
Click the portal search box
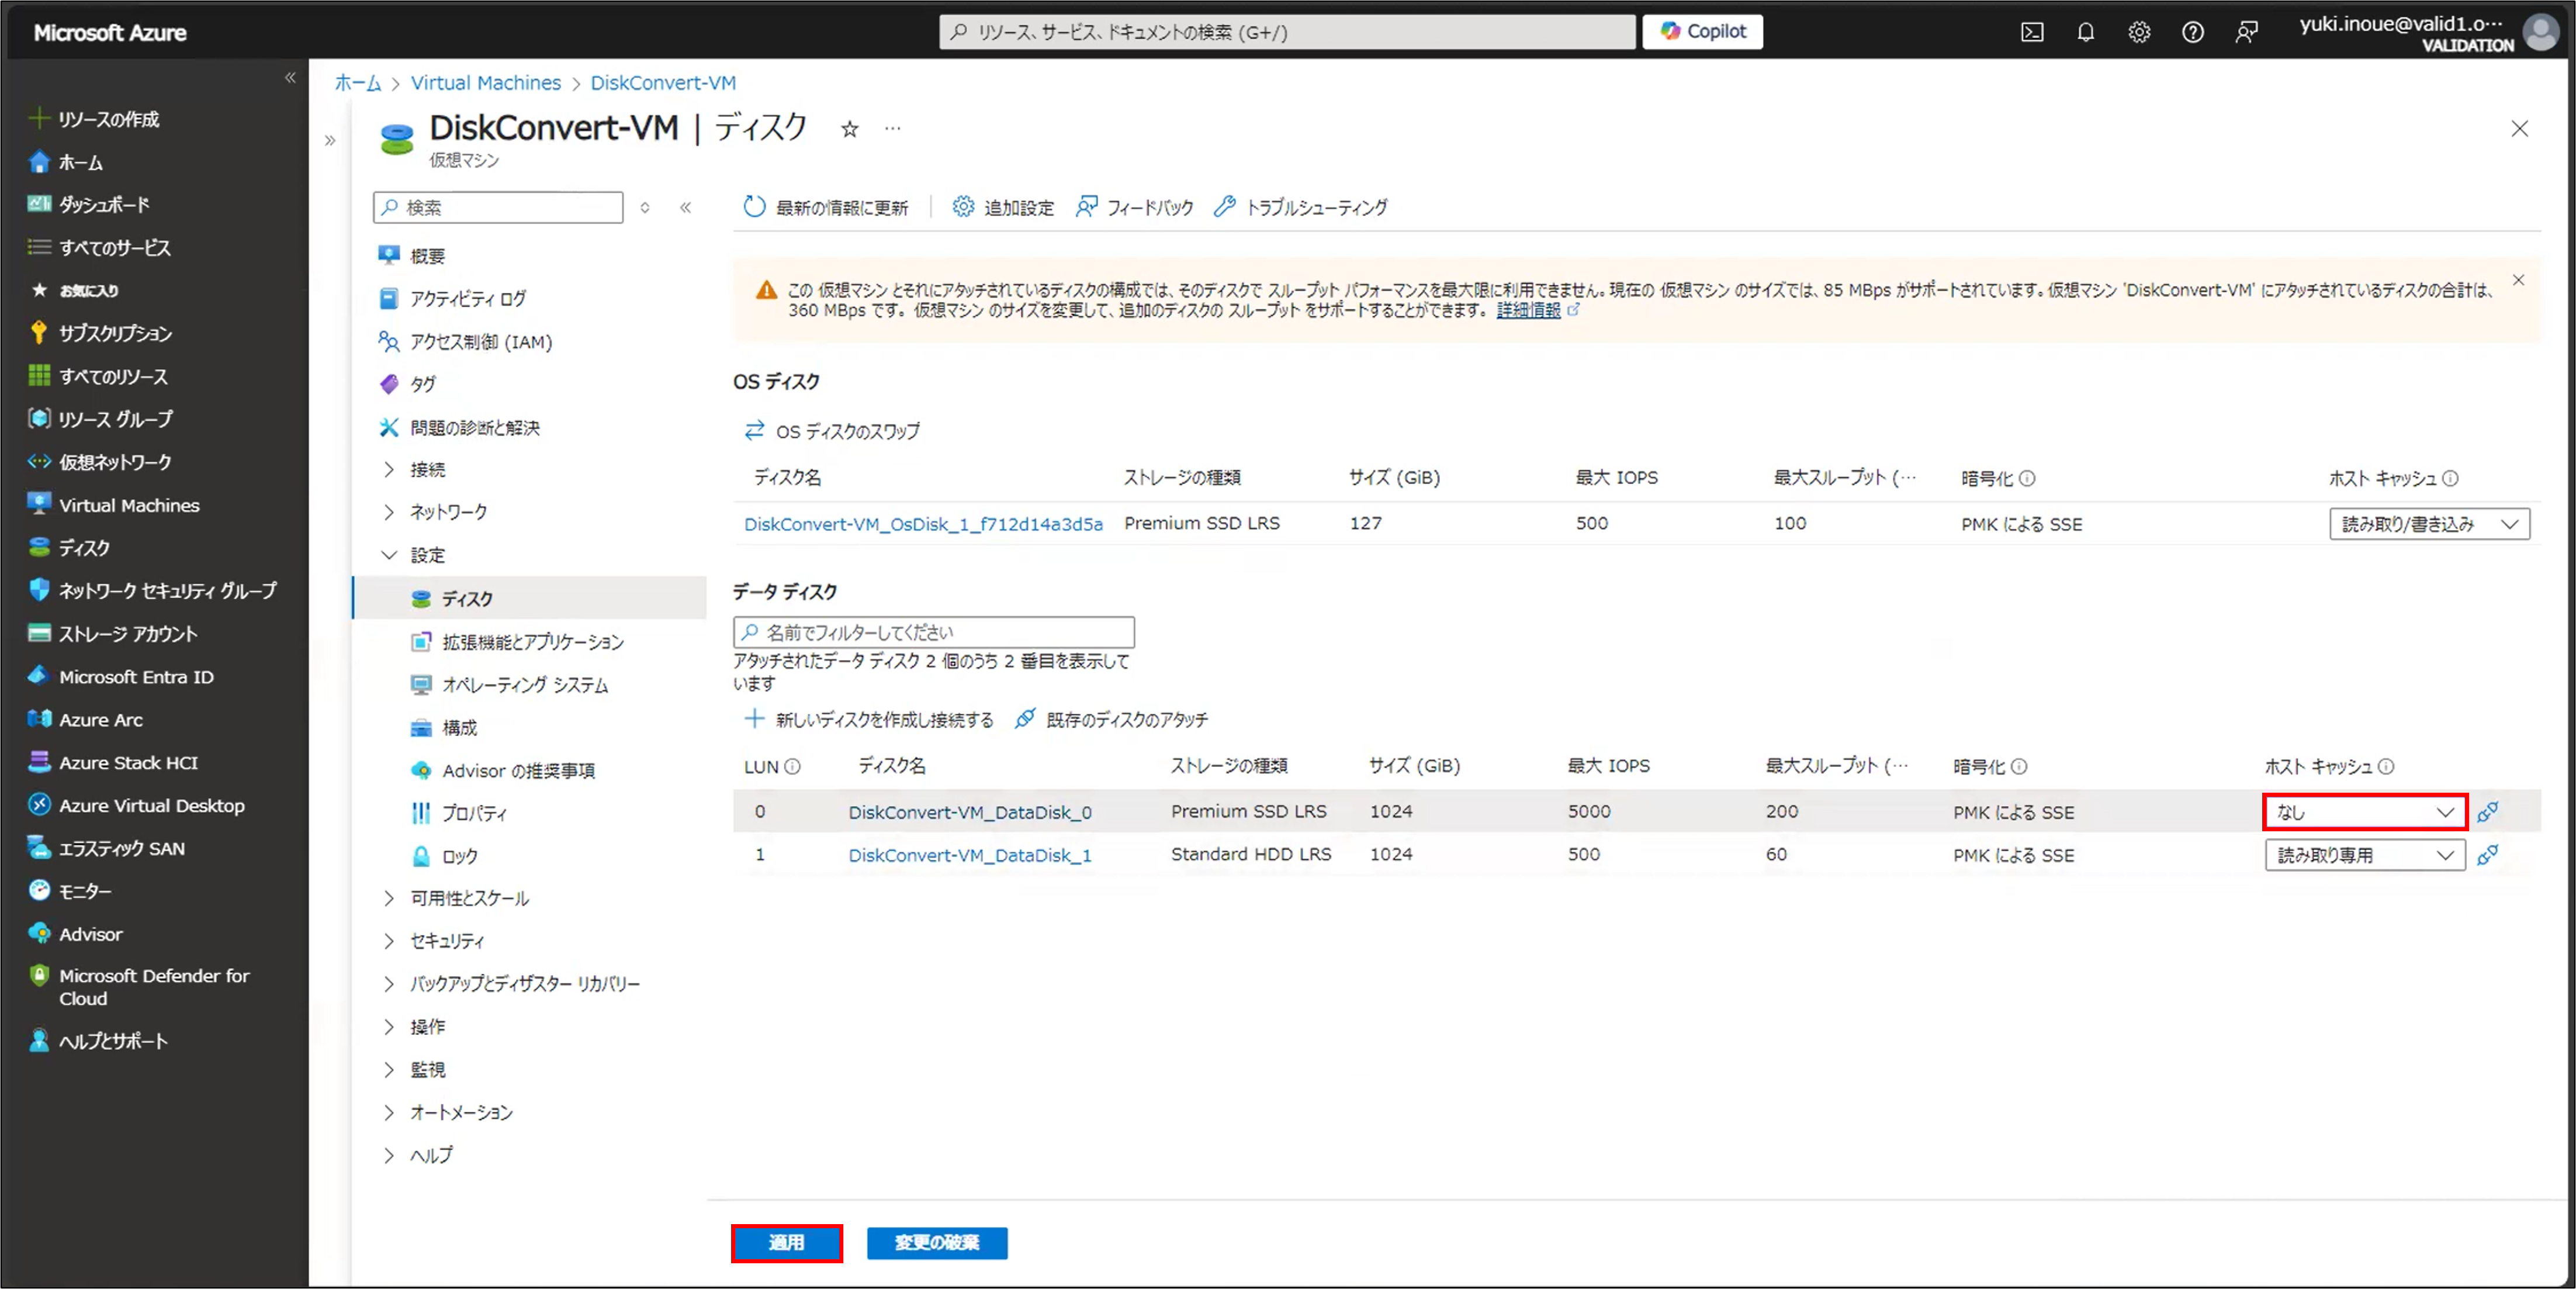(x=1287, y=32)
